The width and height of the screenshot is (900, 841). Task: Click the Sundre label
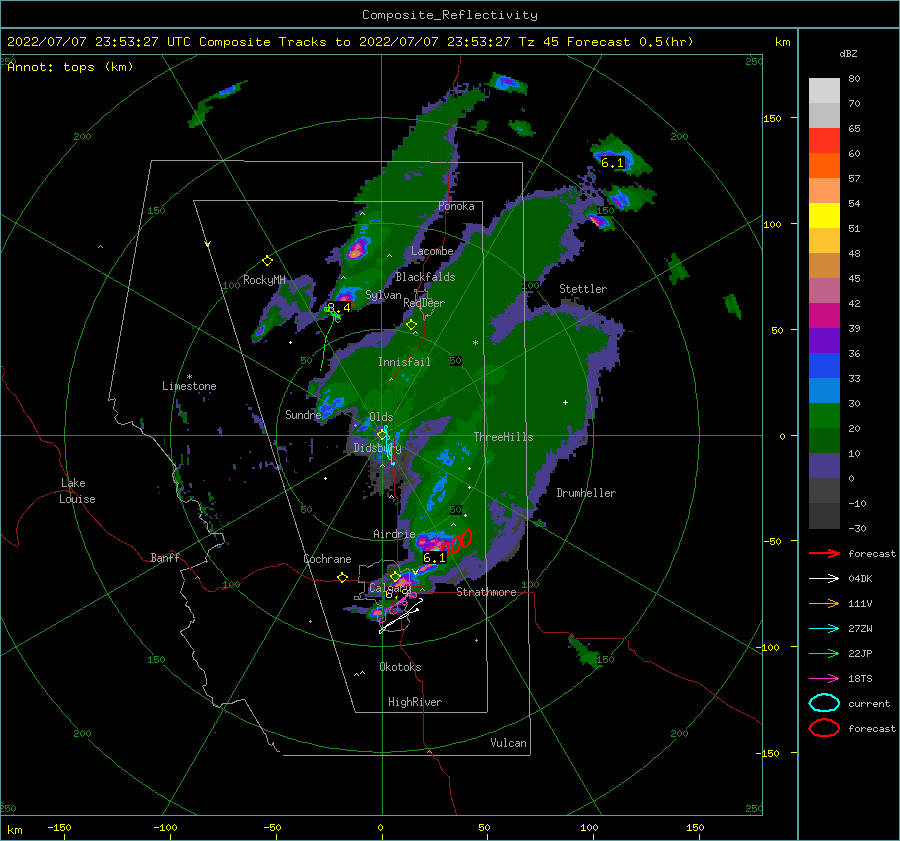pos(303,414)
